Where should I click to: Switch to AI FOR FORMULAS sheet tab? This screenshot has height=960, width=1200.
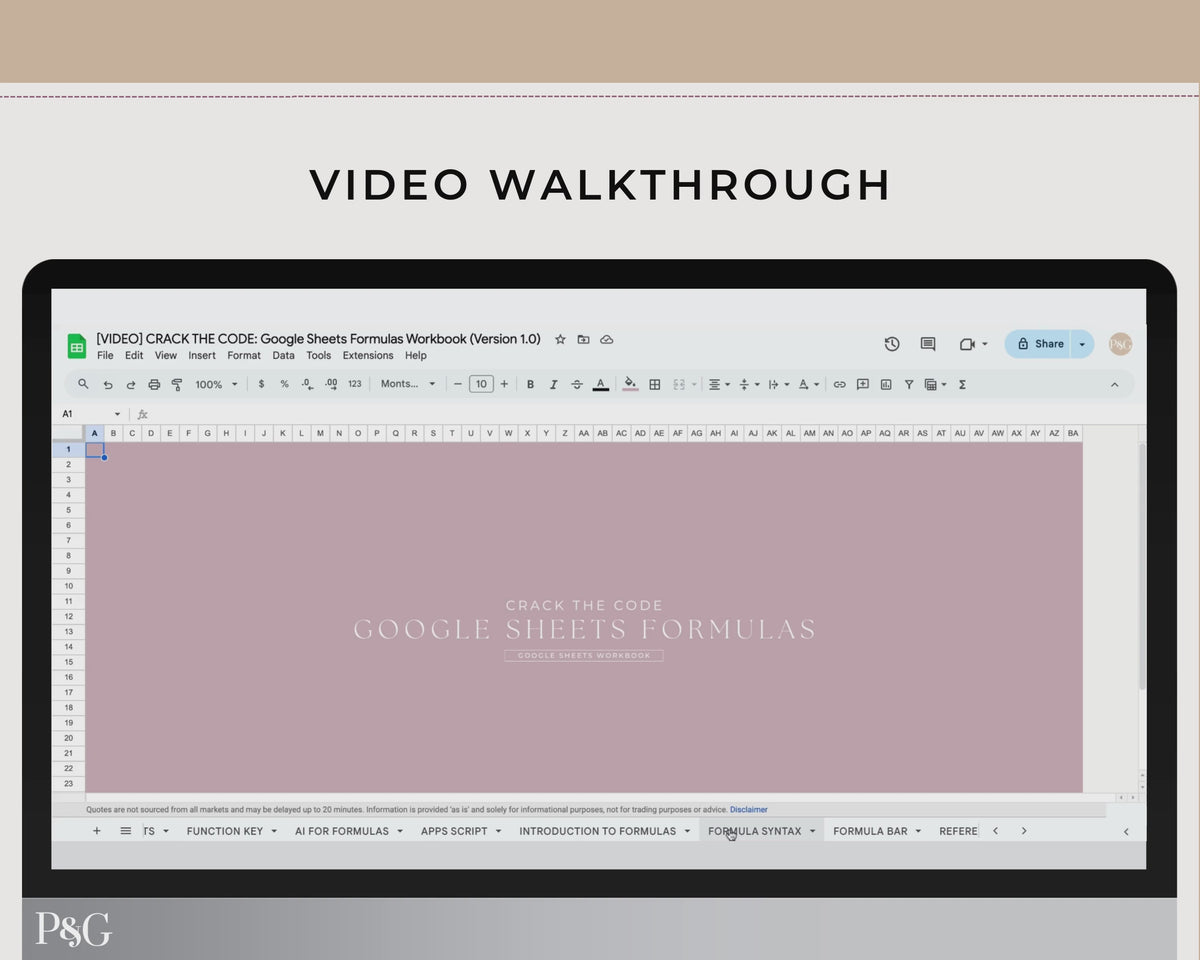342,831
